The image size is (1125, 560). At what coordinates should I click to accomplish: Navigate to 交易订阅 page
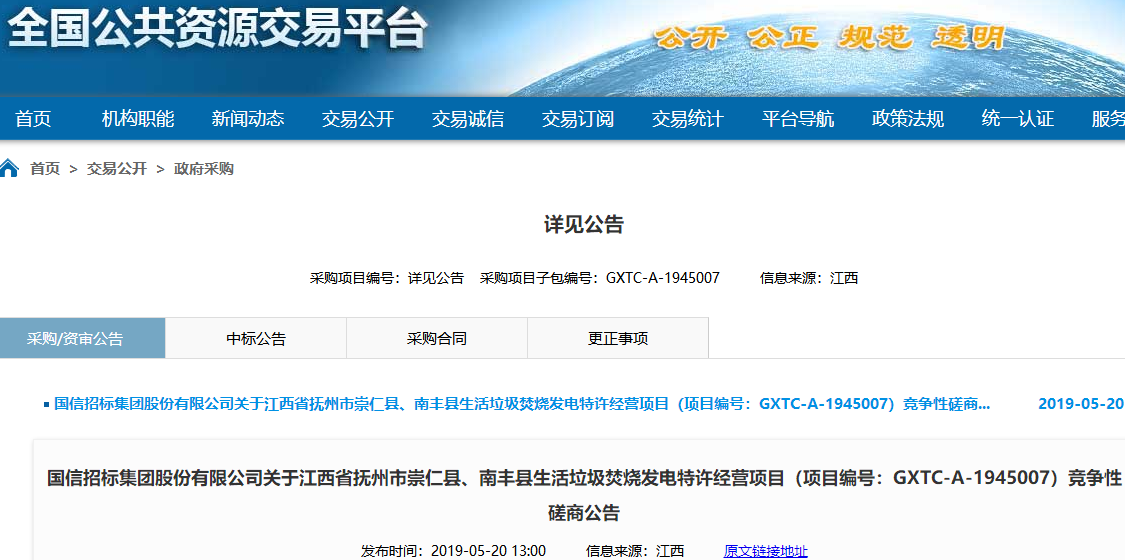[x=578, y=119]
